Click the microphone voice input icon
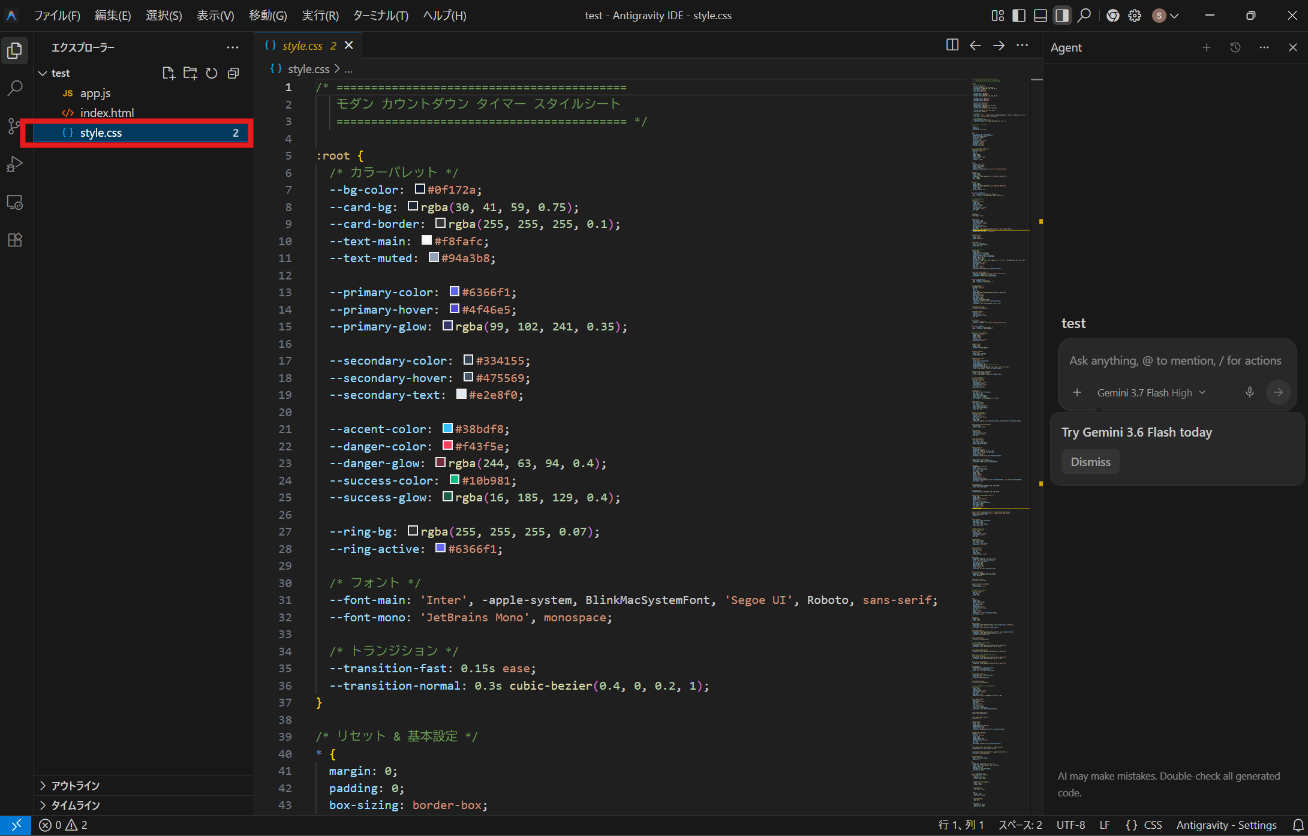The image size is (1308, 836). point(1249,393)
